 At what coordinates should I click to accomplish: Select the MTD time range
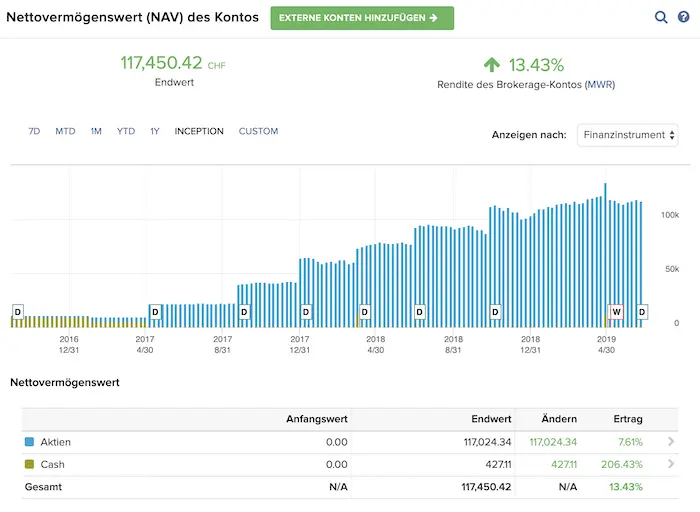(x=65, y=131)
